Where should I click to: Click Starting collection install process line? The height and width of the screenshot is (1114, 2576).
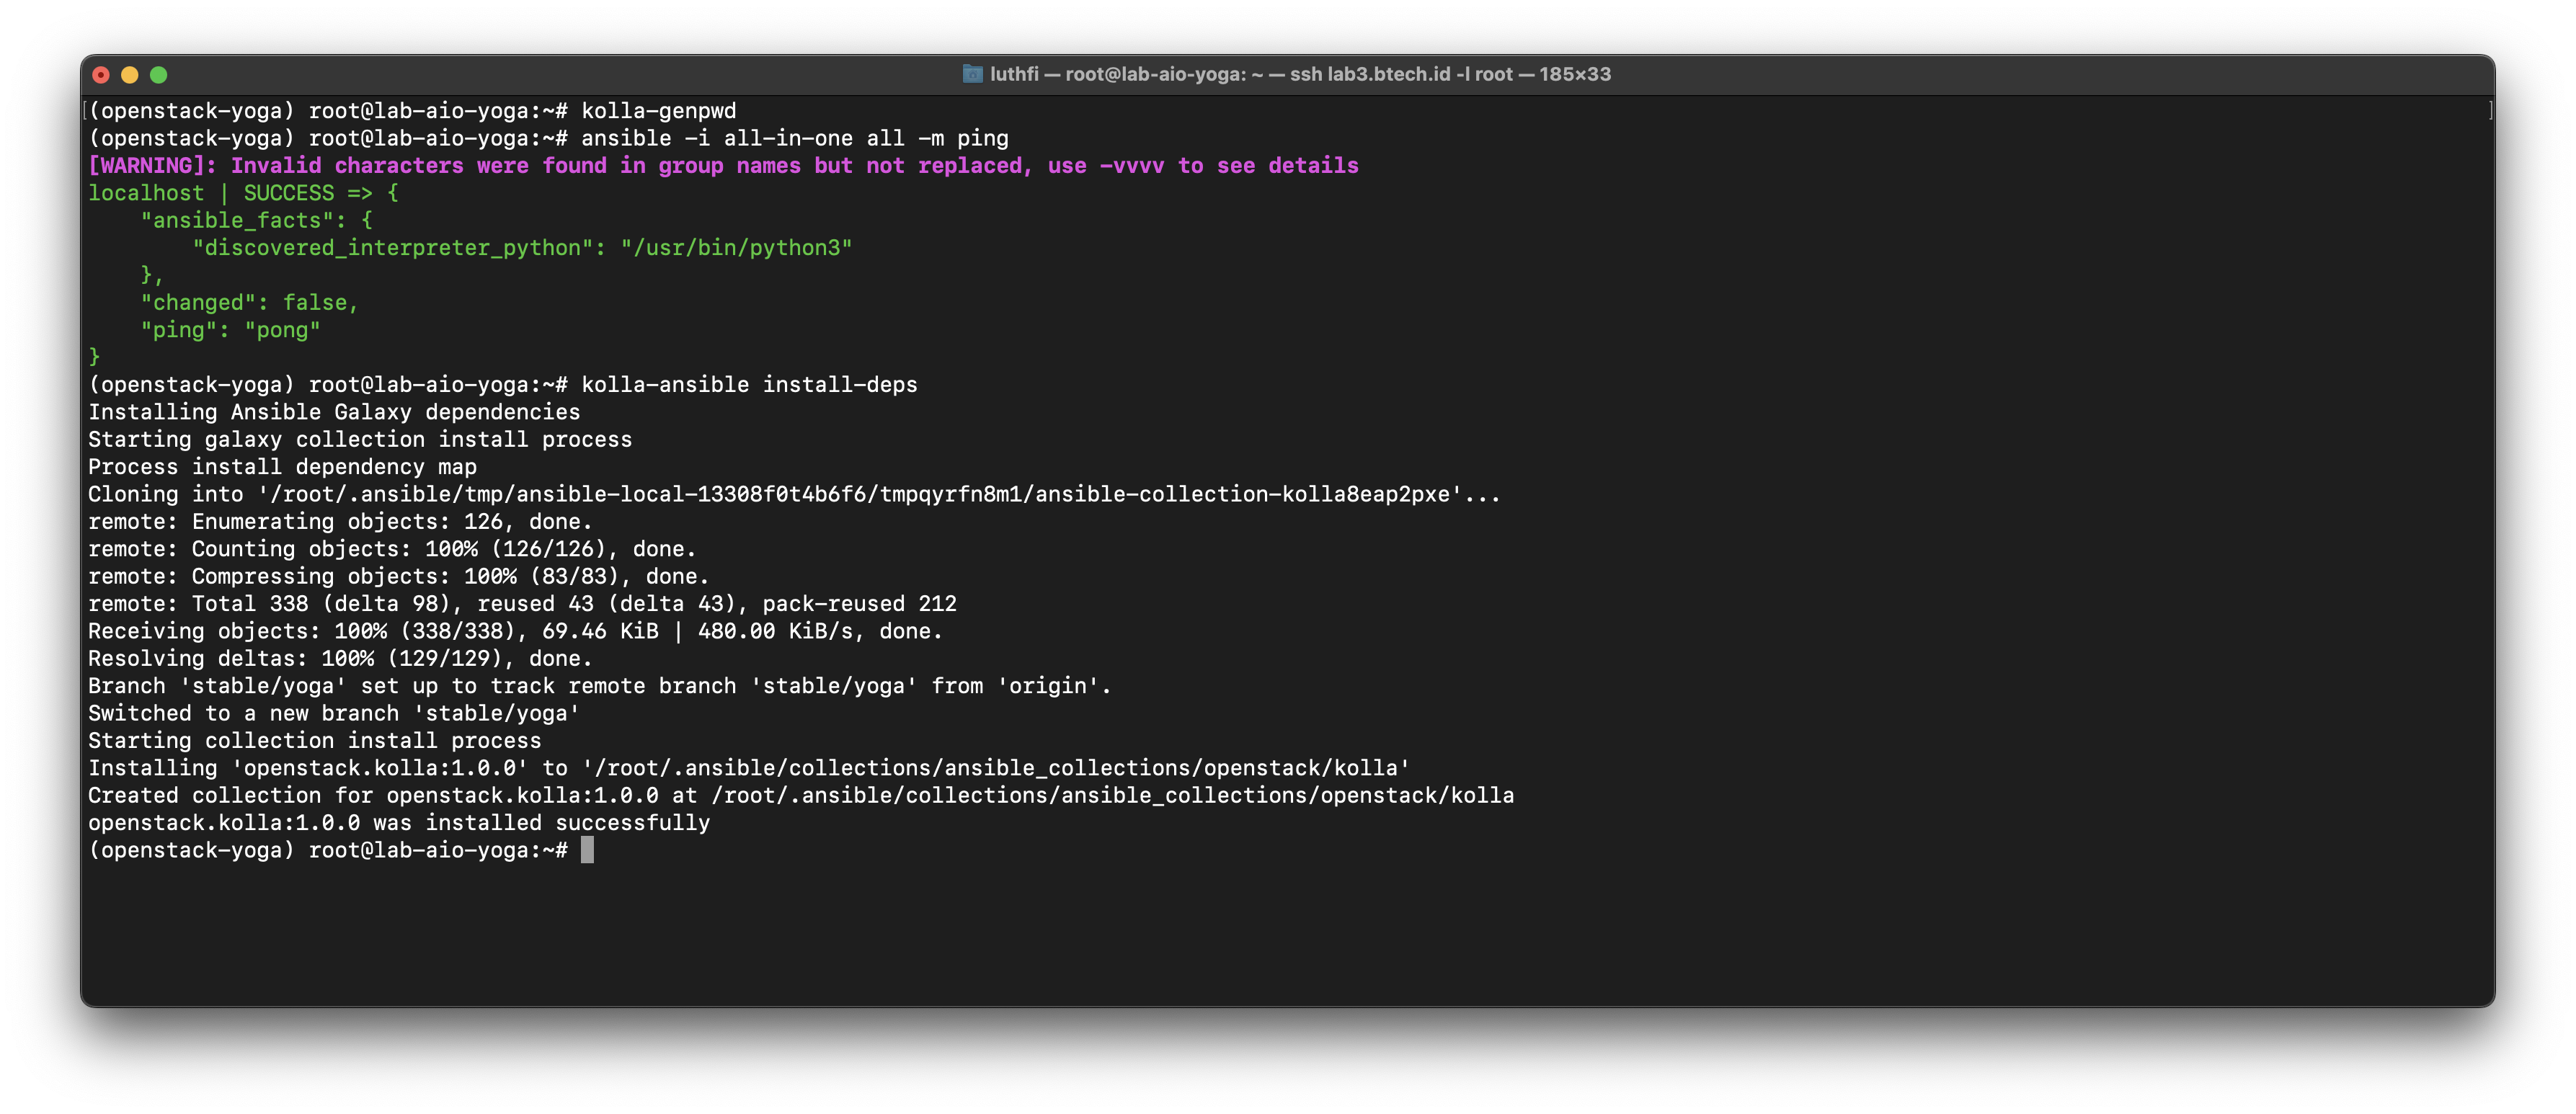tap(314, 741)
